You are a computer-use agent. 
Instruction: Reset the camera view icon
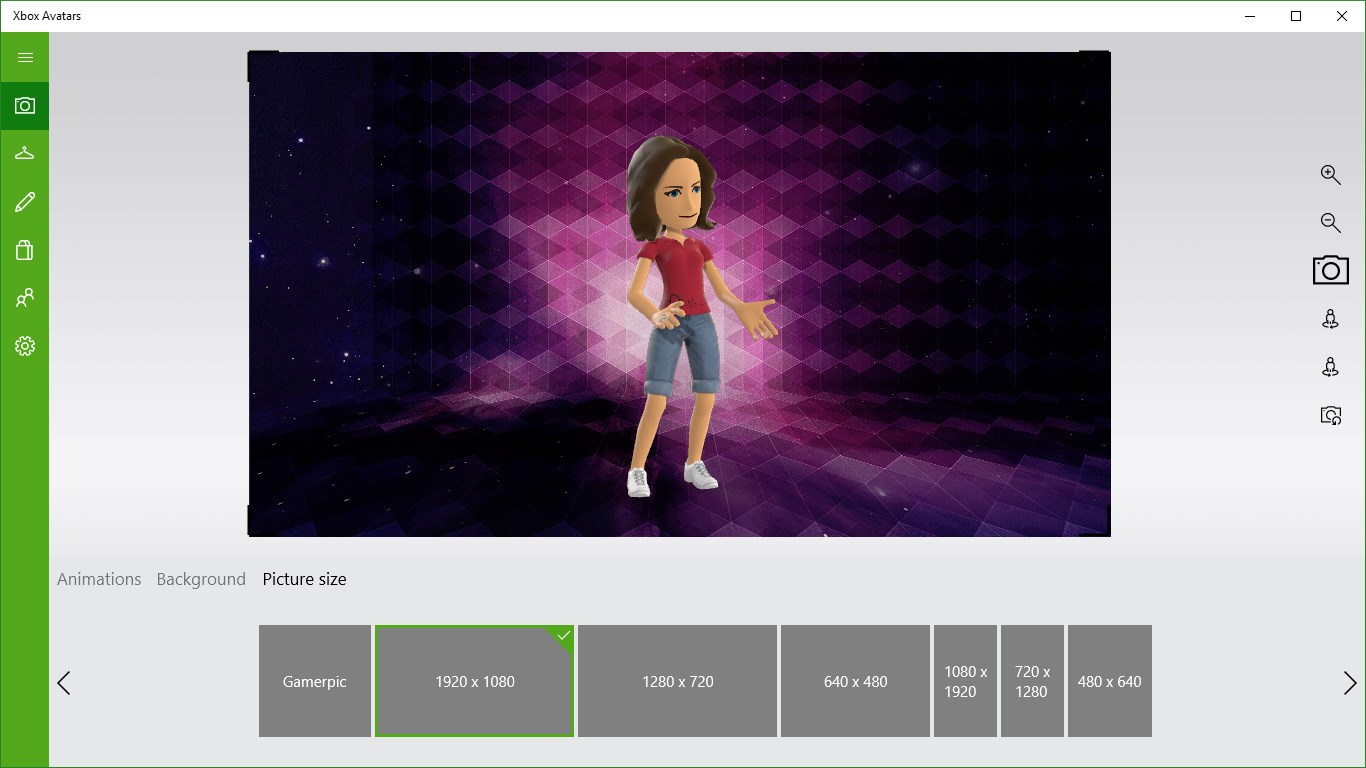tap(1330, 415)
